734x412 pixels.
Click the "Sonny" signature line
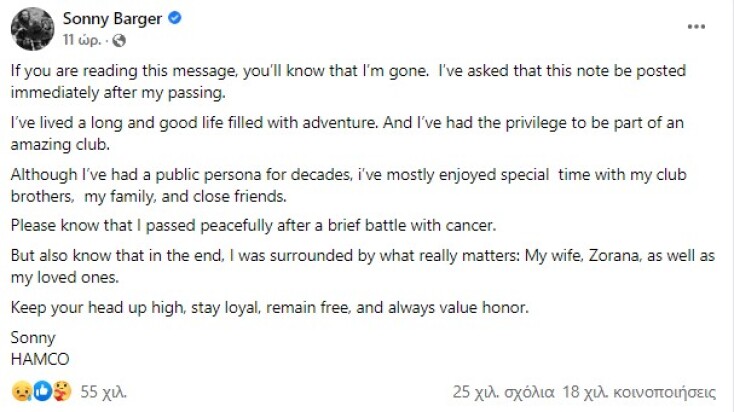click(x=33, y=337)
